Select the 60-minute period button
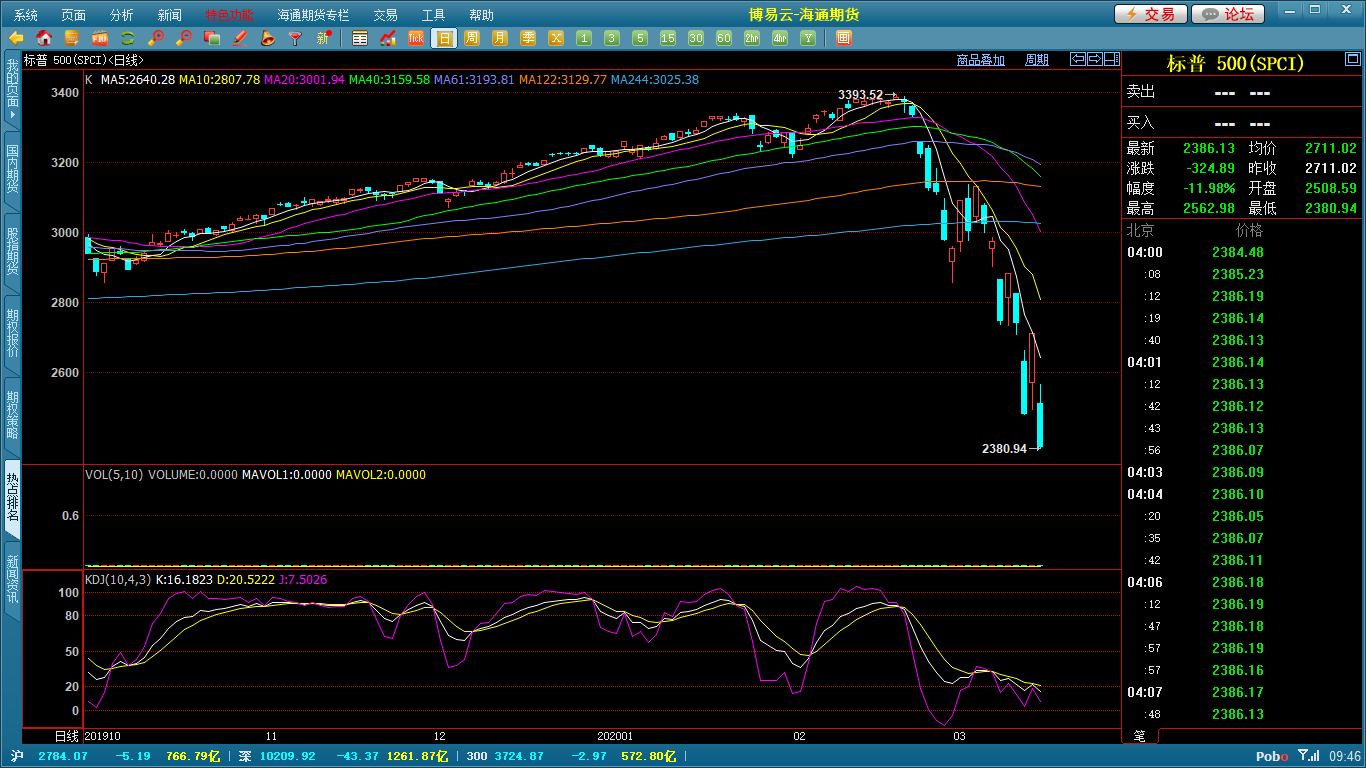 [x=724, y=38]
